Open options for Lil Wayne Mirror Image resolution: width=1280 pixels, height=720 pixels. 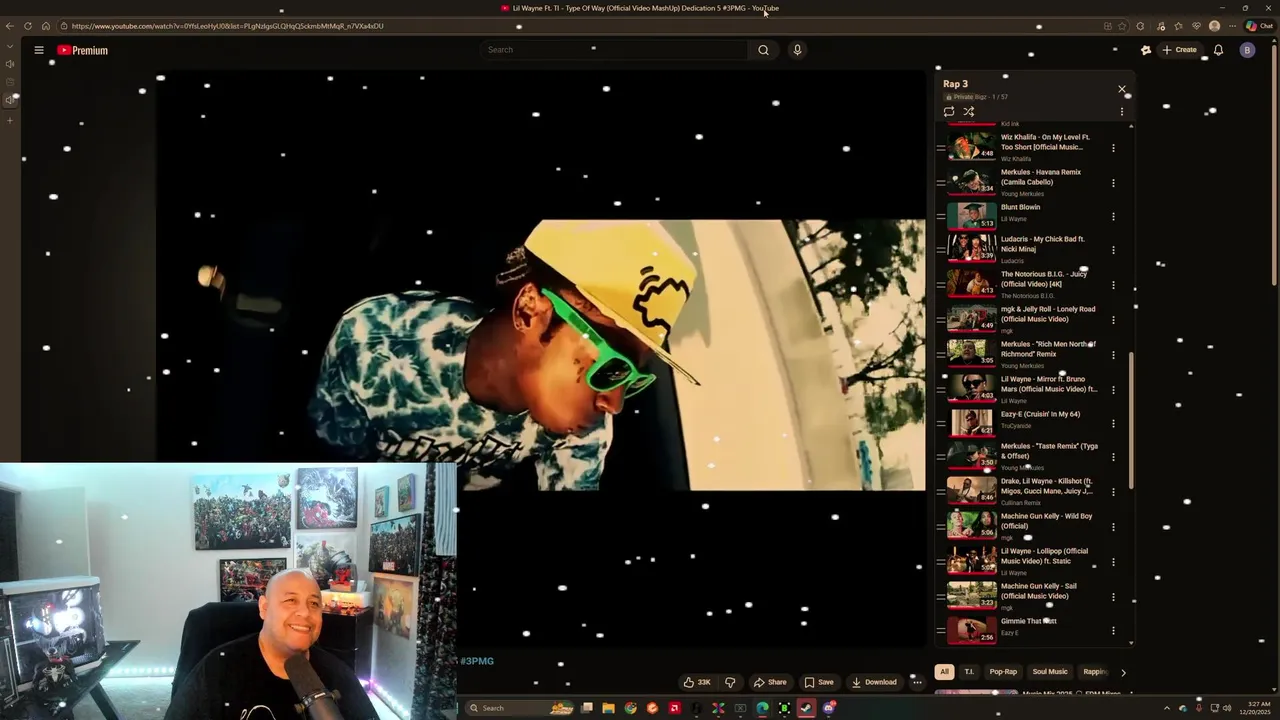1113,389
